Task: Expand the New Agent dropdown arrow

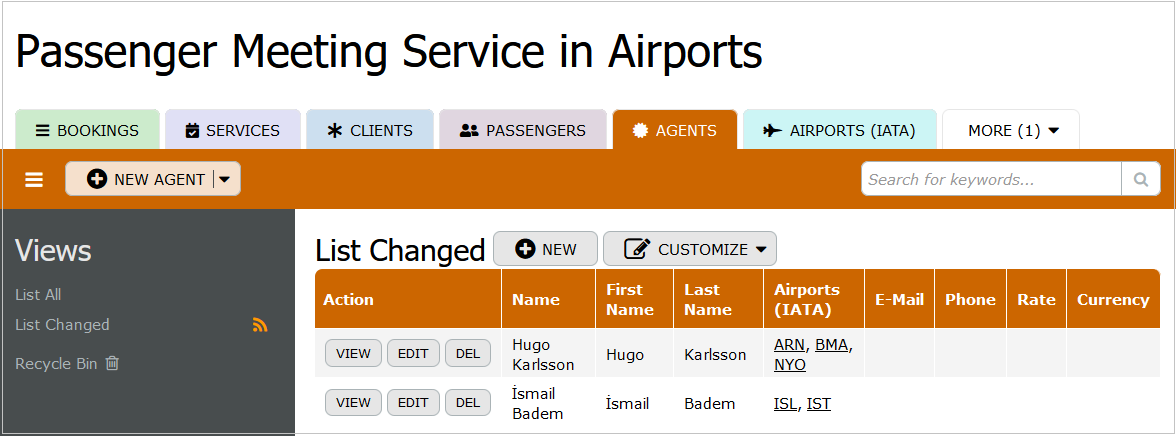Action: 225,180
